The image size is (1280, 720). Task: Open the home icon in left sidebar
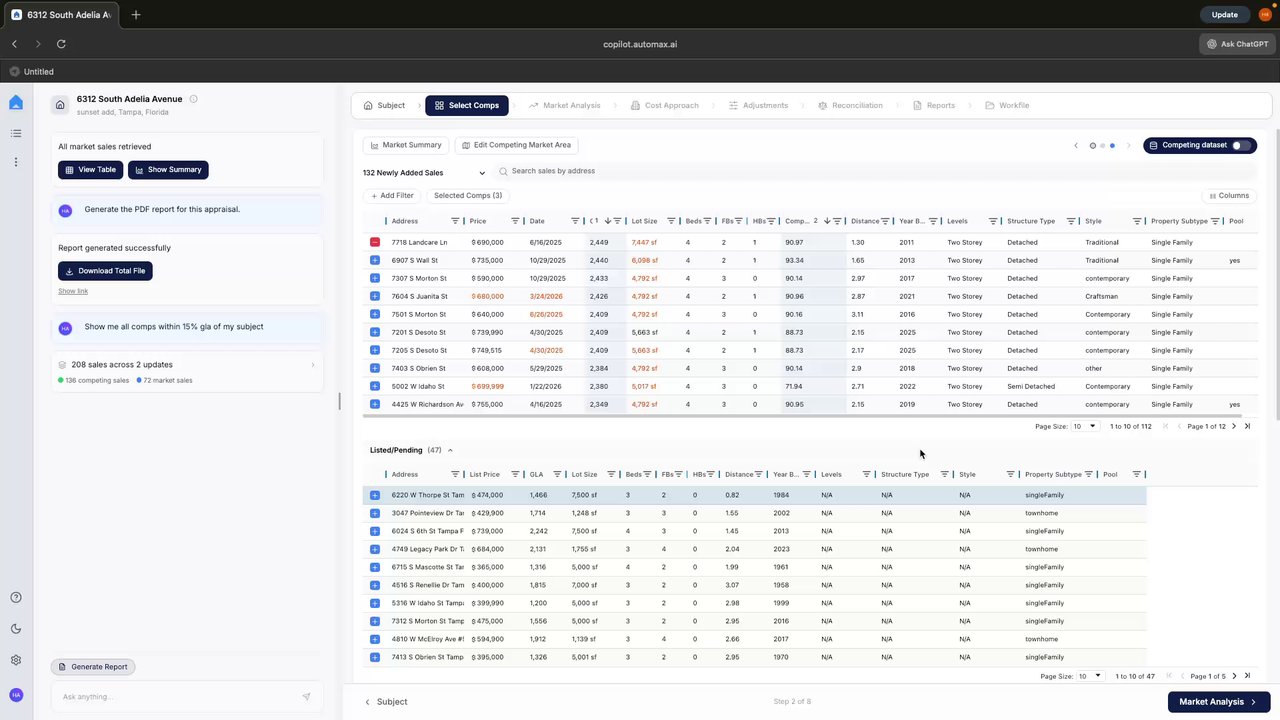(x=15, y=103)
